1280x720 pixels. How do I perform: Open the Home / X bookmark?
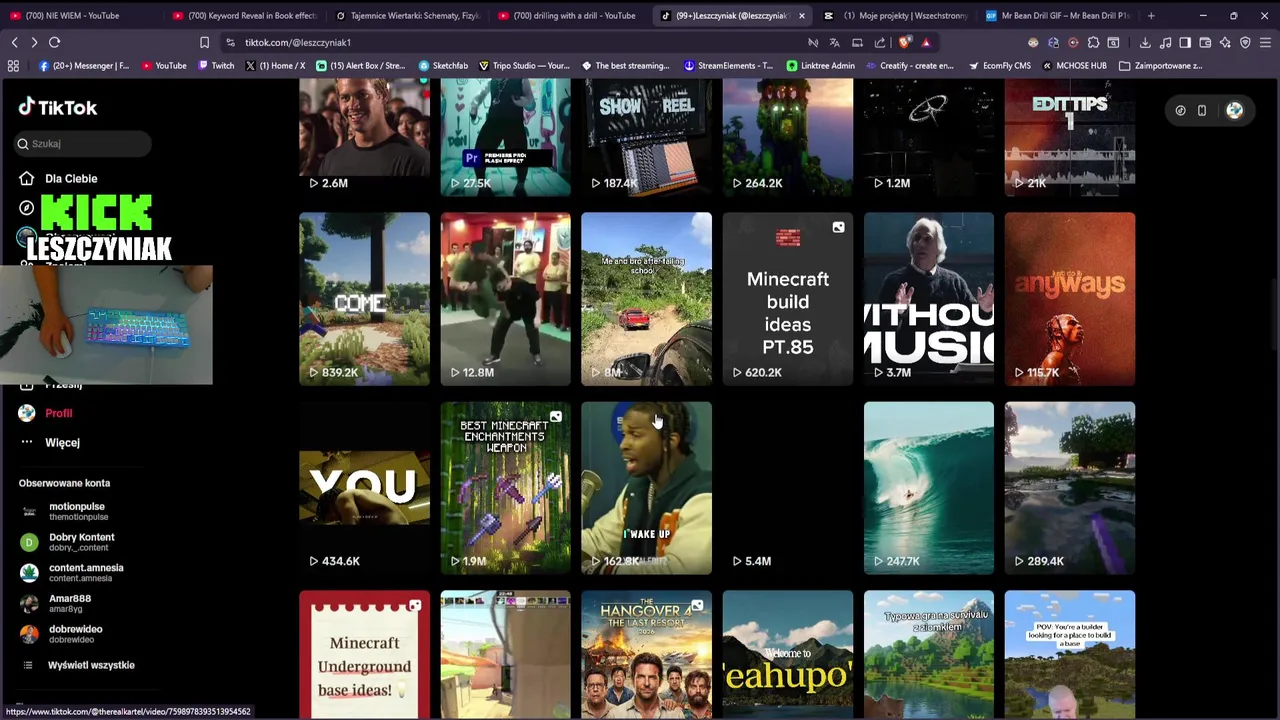[275, 65]
